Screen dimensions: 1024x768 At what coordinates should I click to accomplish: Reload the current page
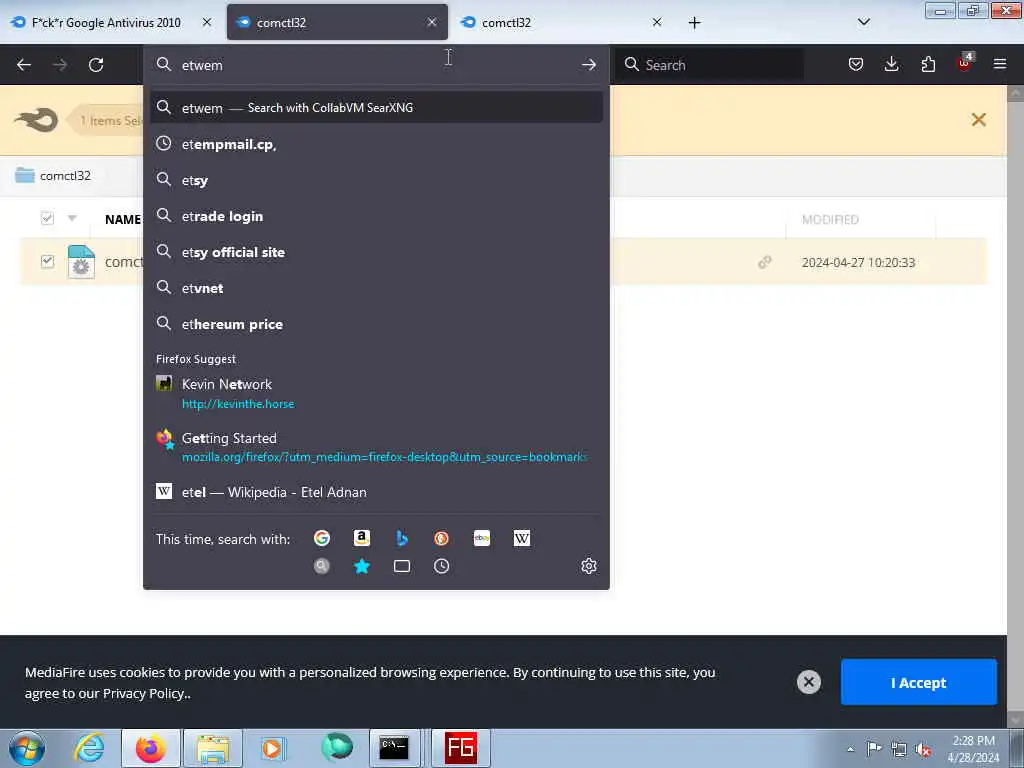96,65
